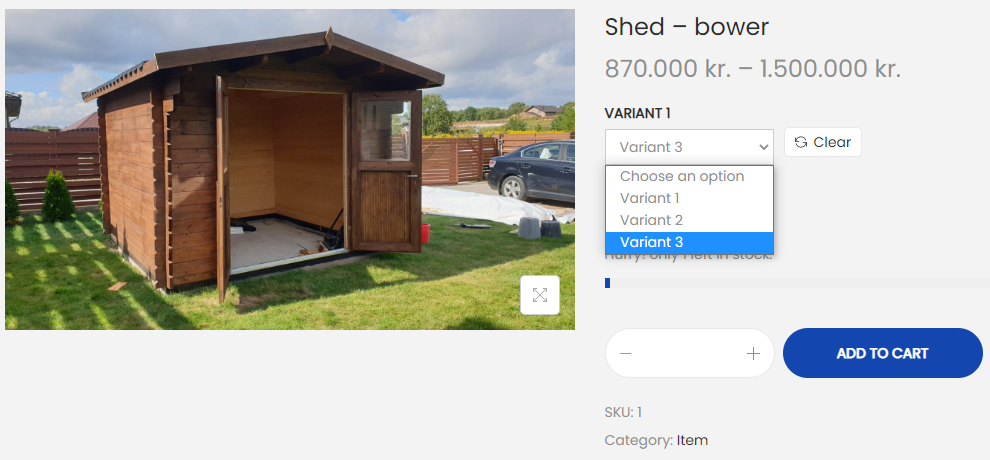Viewport: 990px width, 460px height.
Task: Click the price range text
Action: tap(753, 69)
